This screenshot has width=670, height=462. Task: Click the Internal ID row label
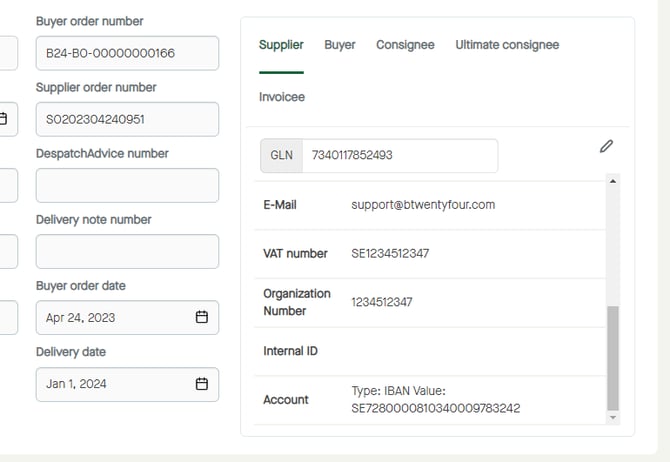pyautogui.click(x=291, y=351)
